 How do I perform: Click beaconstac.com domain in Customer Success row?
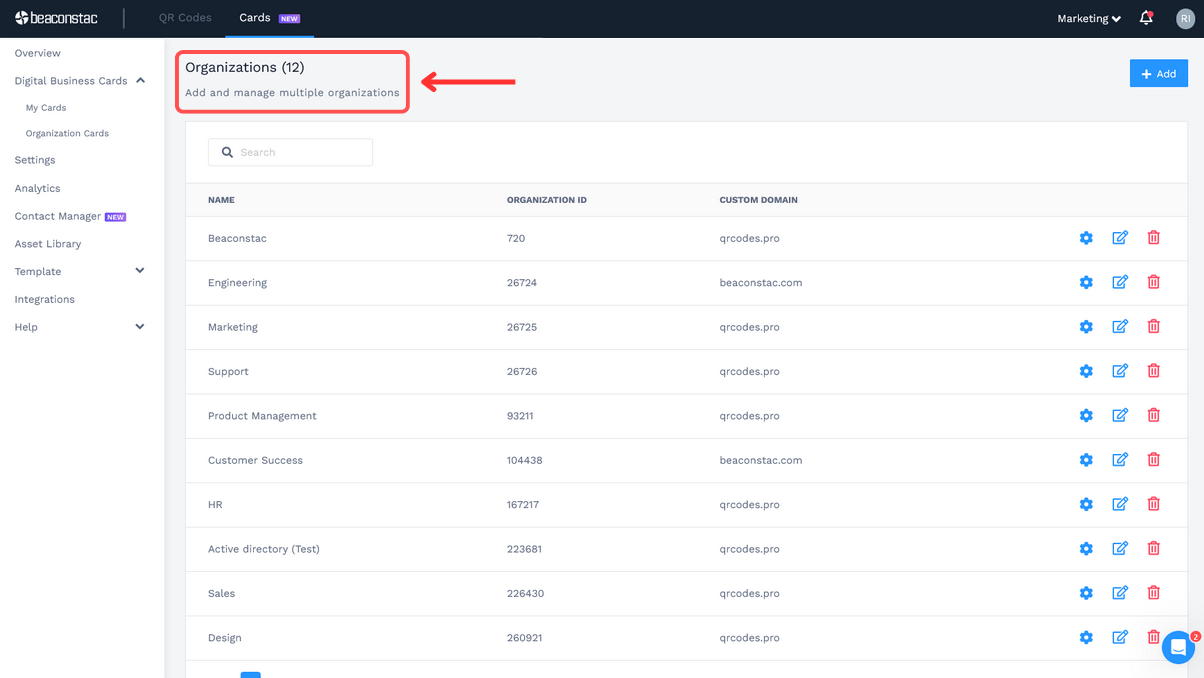click(760, 460)
